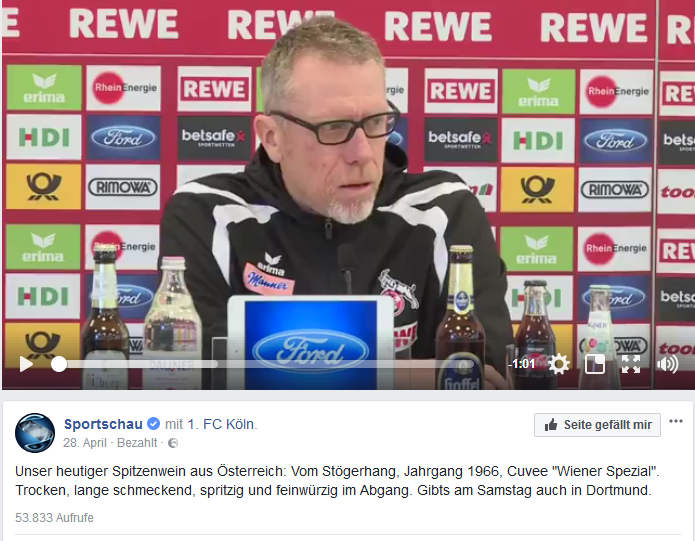Enter fullscreen video mode
Image resolution: width=695 pixels, height=541 pixels.
click(631, 364)
